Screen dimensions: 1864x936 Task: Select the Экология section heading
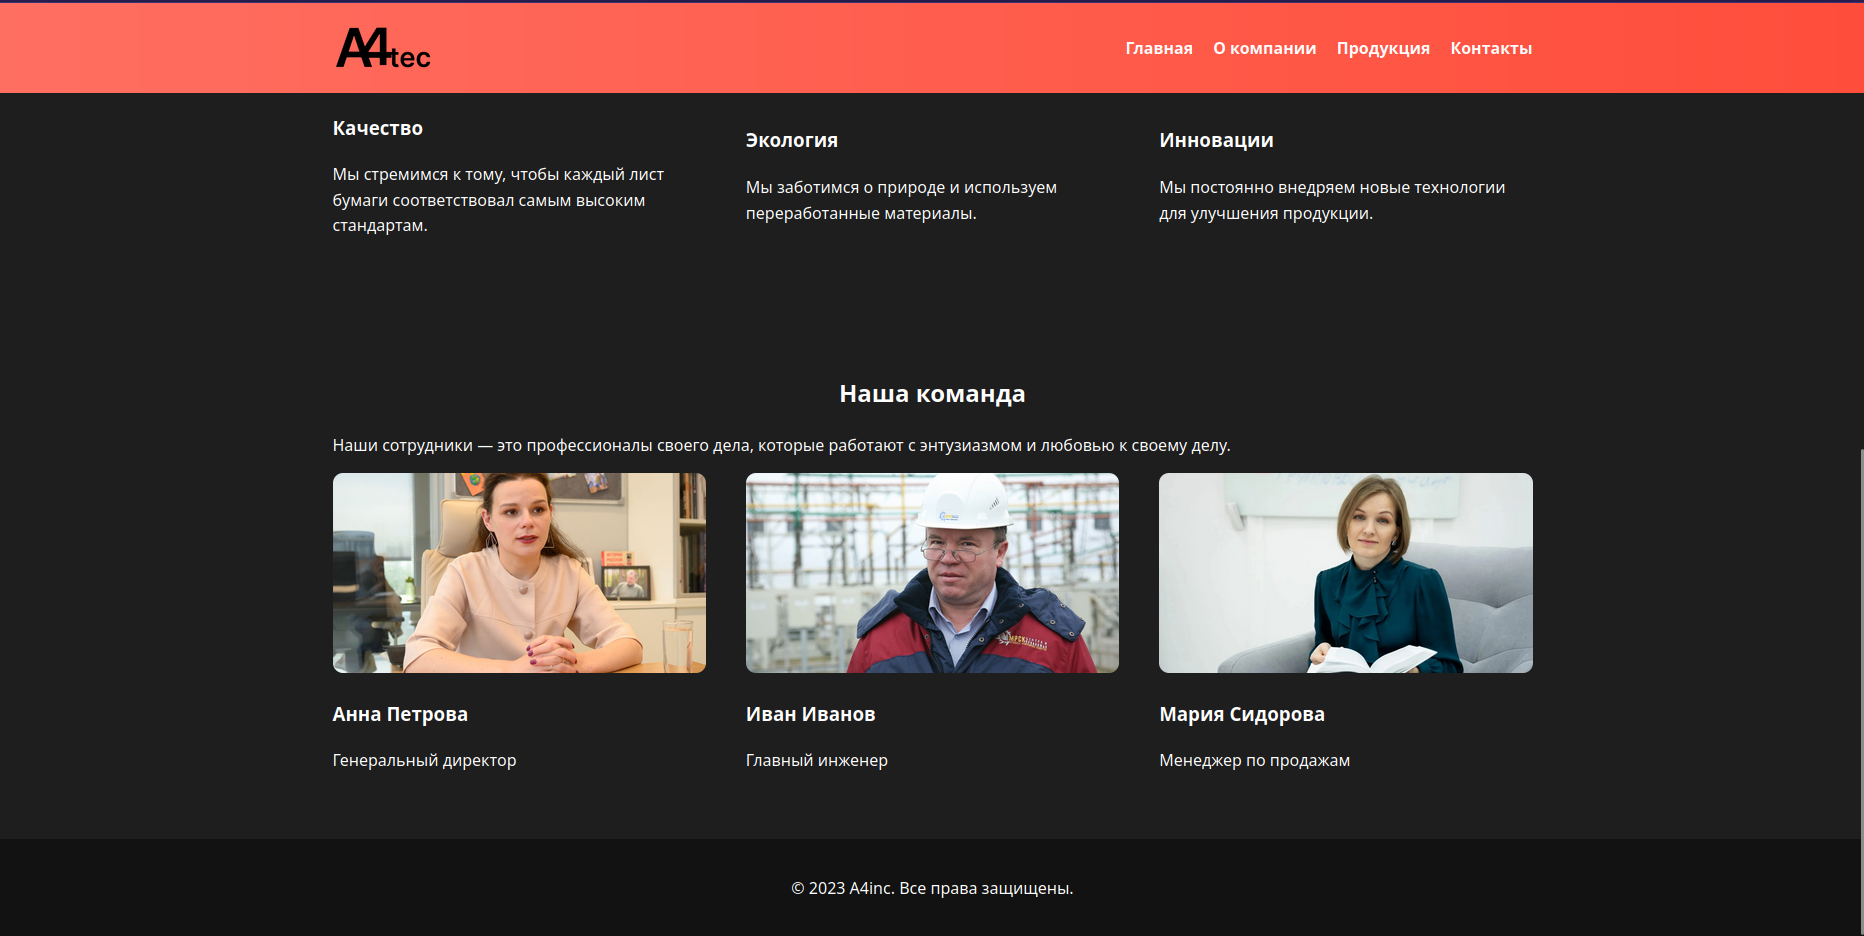[791, 140]
